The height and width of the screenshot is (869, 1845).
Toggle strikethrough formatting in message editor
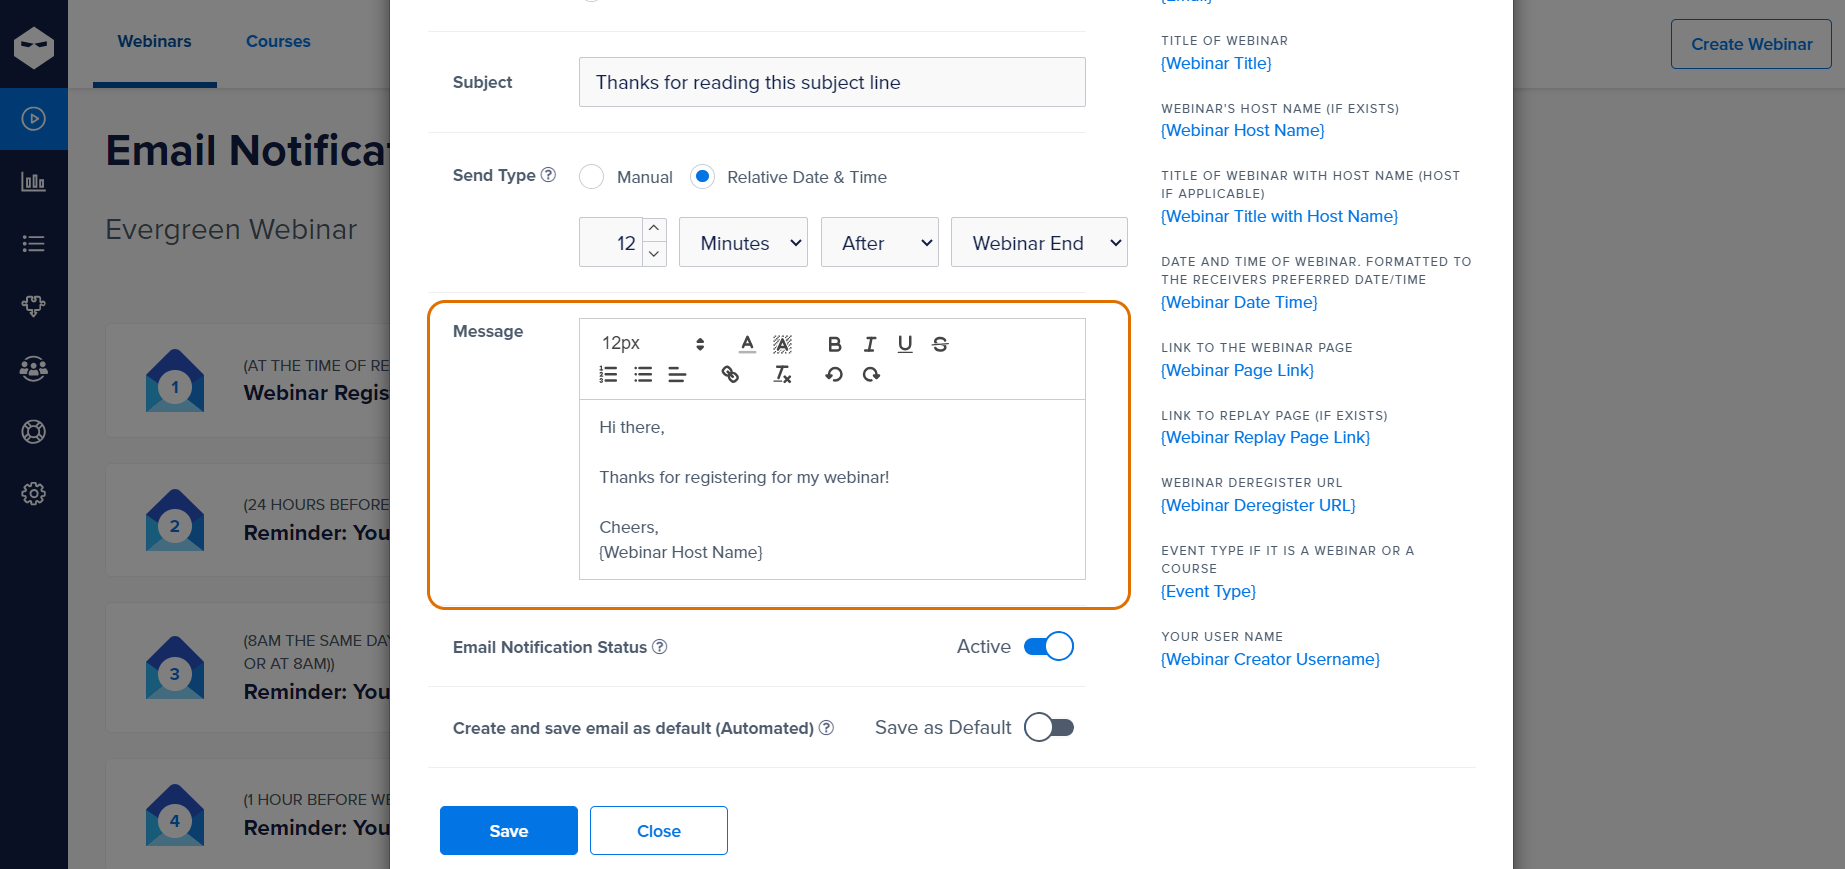click(x=940, y=344)
